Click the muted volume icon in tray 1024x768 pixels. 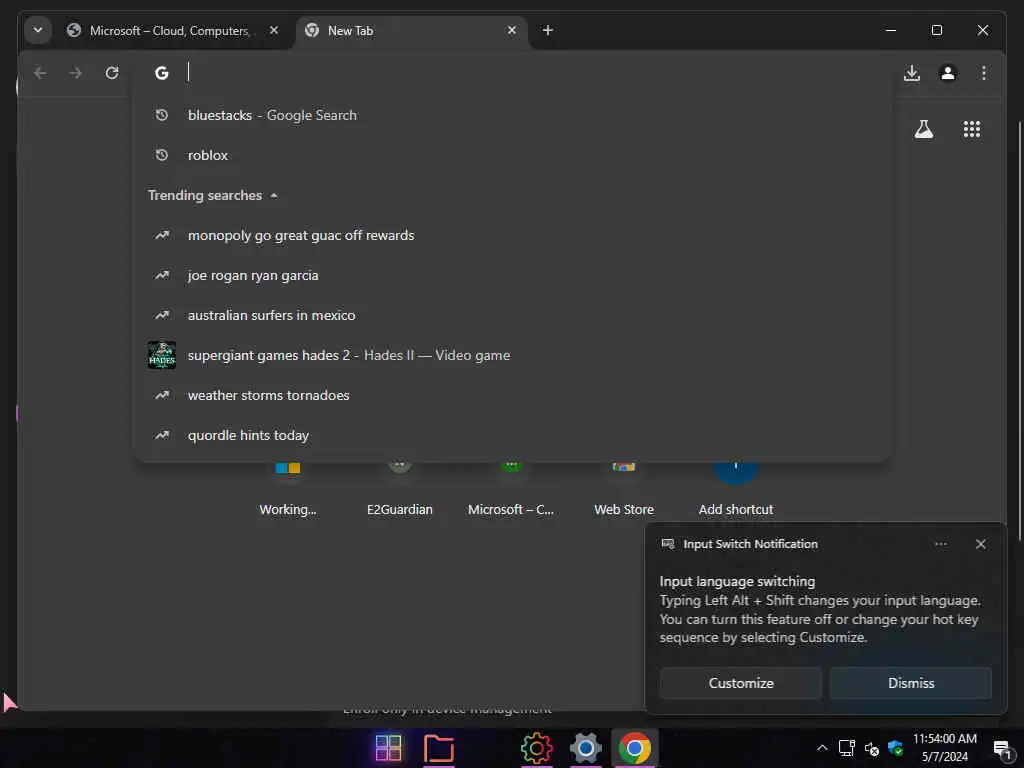pyautogui.click(x=871, y=749)
